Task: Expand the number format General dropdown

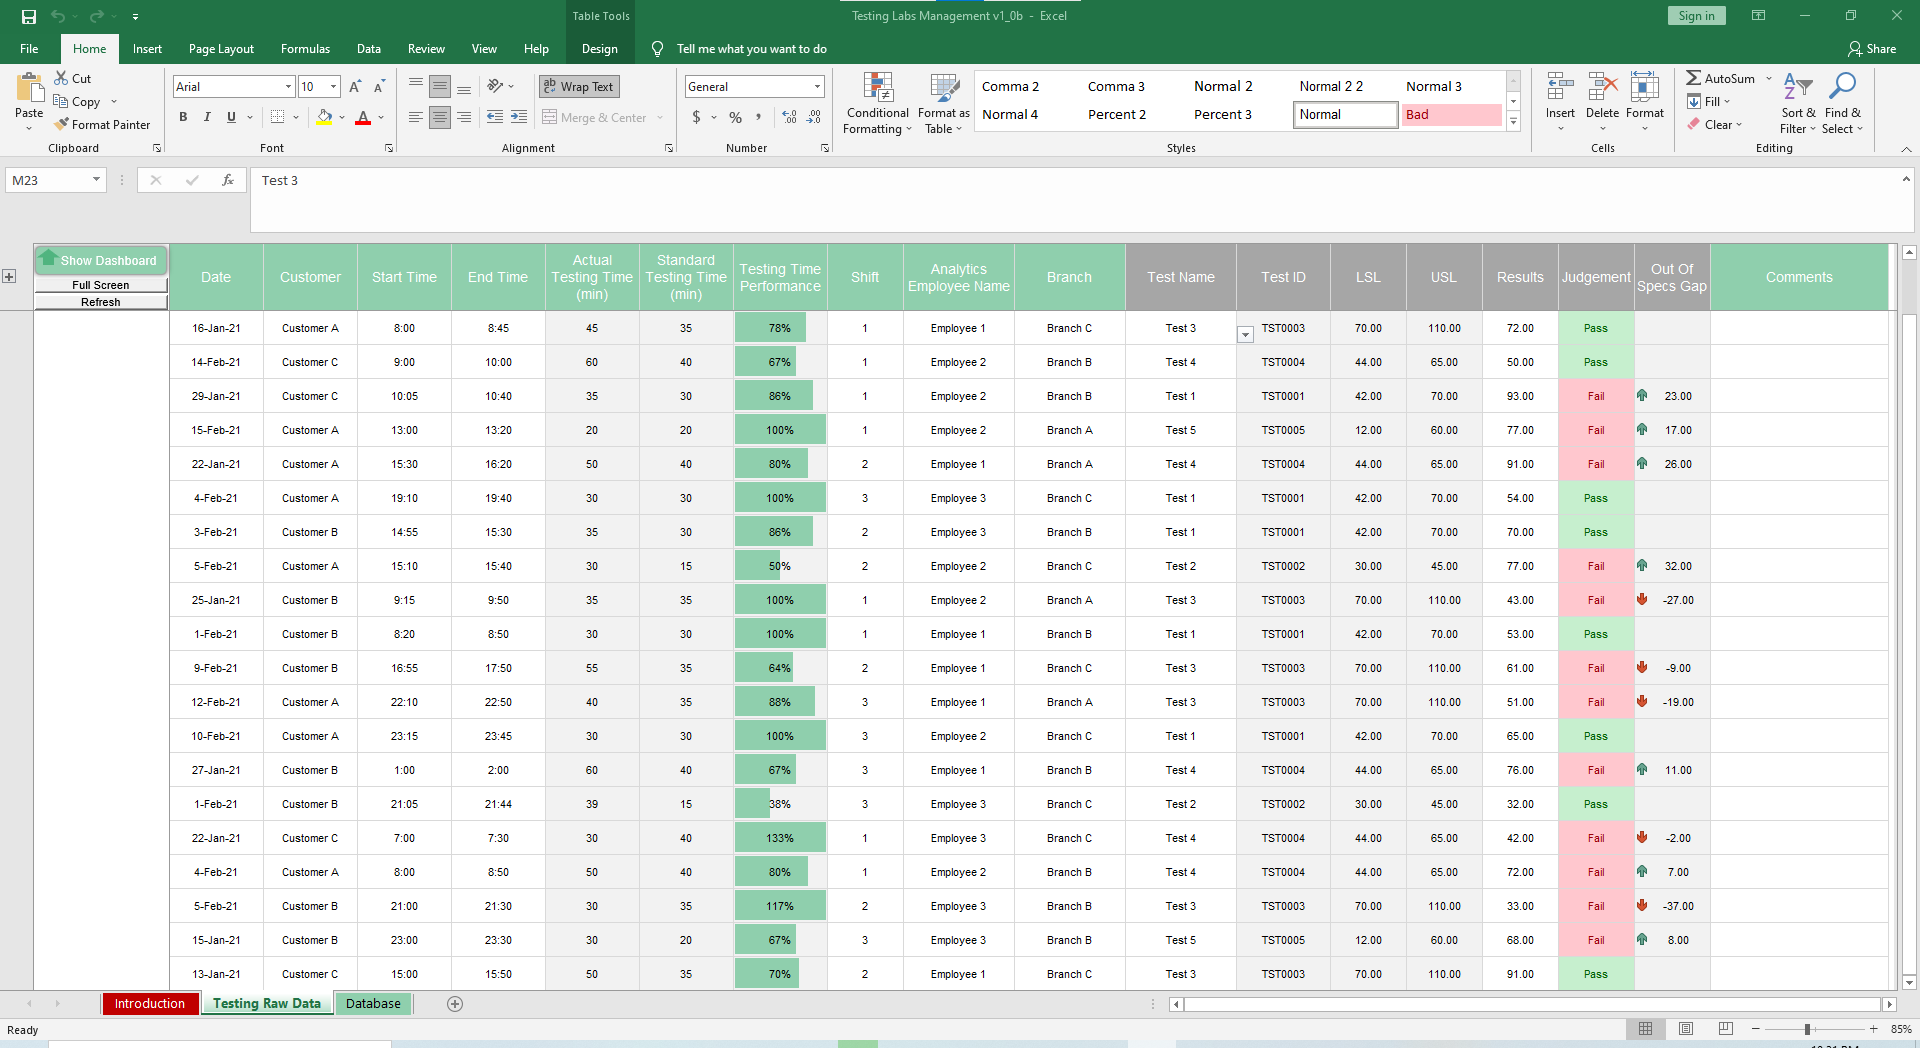Action: point(817,87)
